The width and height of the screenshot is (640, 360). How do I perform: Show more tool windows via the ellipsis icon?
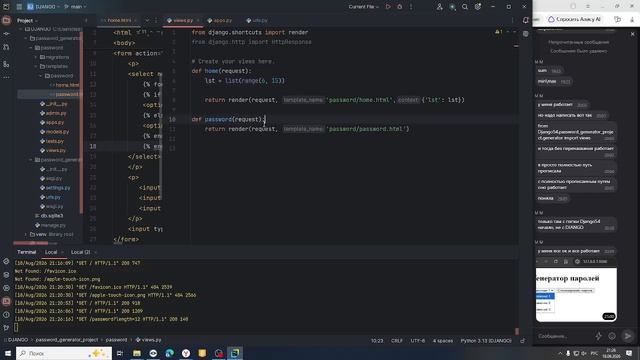click(6, 77)
